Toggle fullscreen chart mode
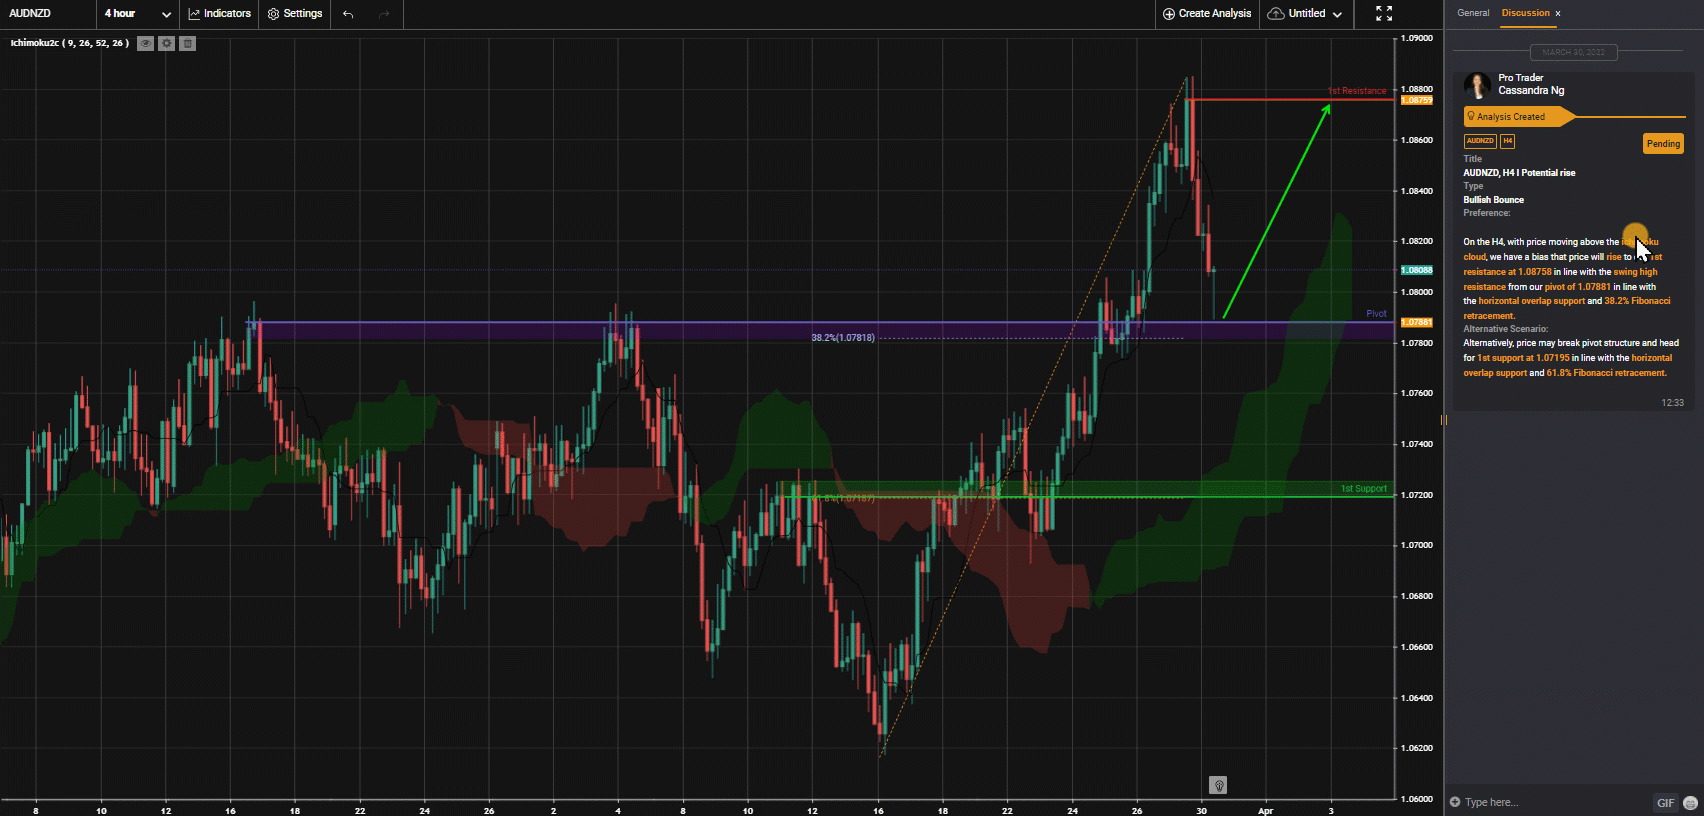This screenshot has height=816, width=1704. 1384,14
